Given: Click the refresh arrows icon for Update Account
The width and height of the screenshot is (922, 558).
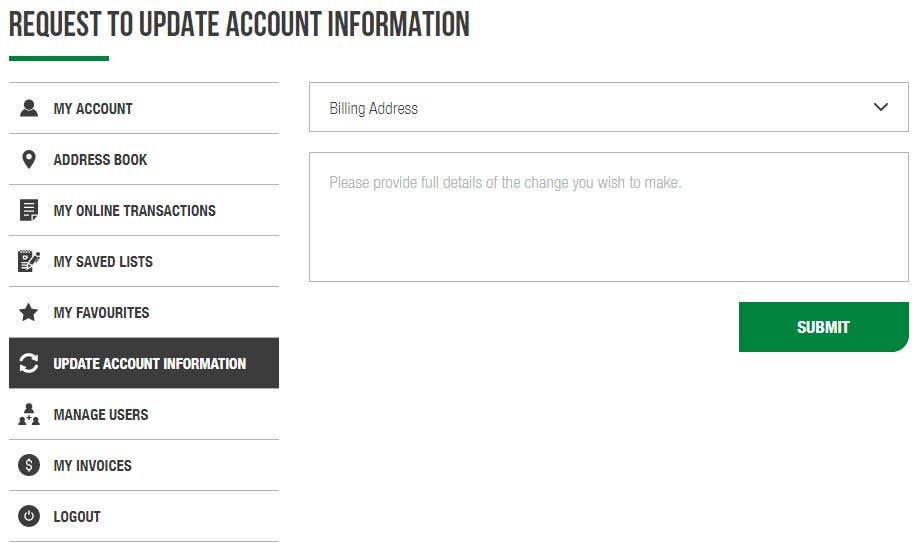Looking at the screenshot, I should click(29, 363).
